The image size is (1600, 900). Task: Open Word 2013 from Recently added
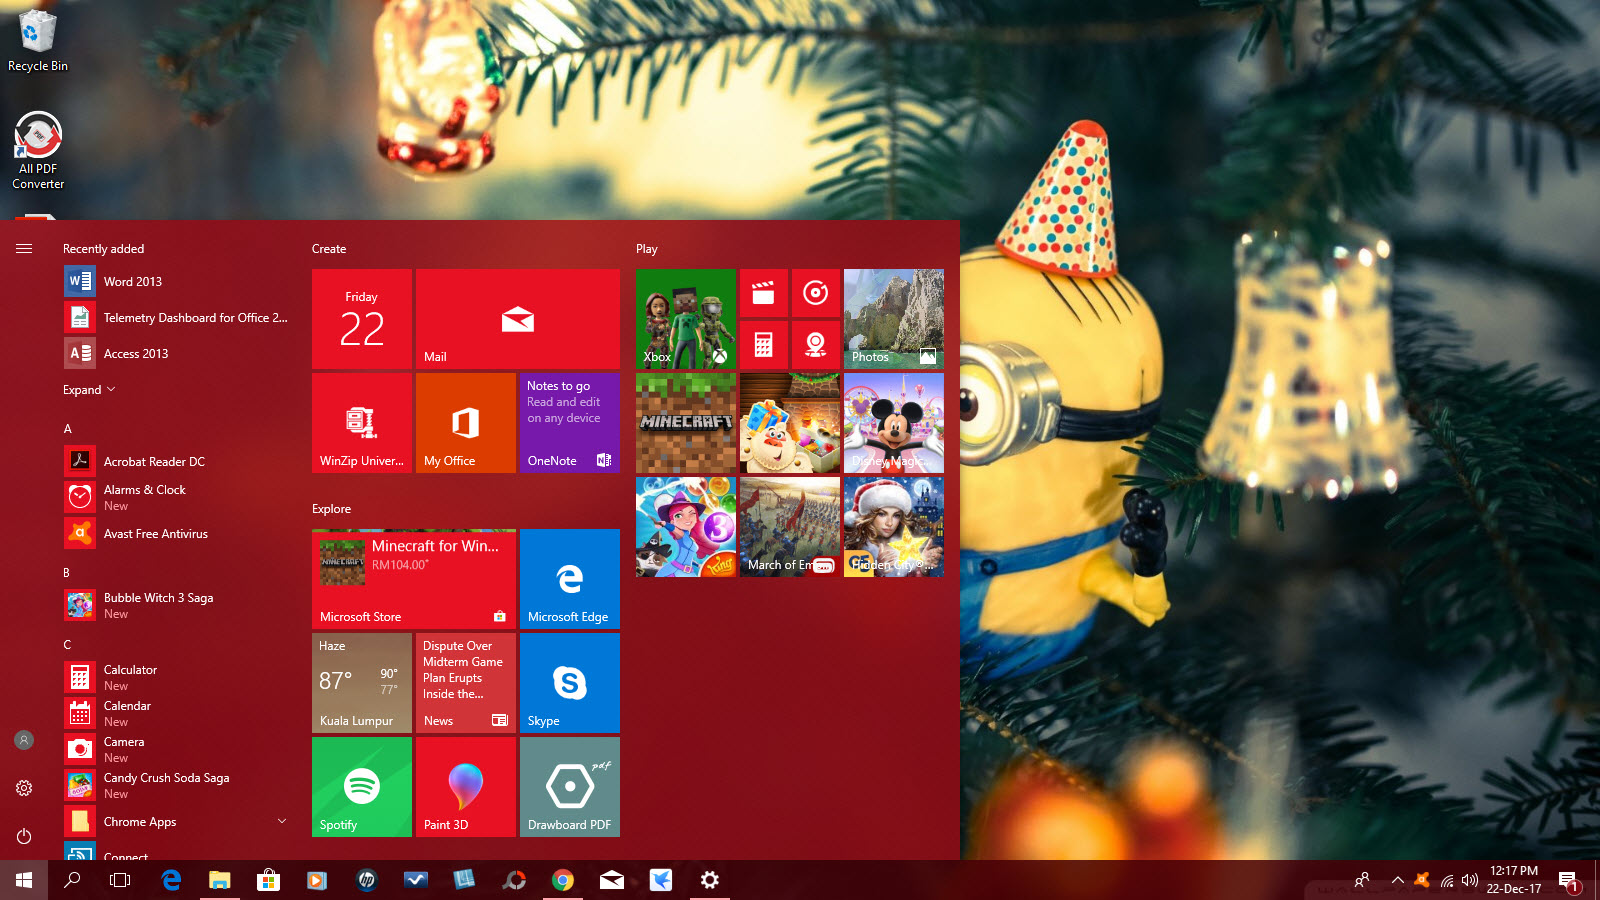point(176,282)
